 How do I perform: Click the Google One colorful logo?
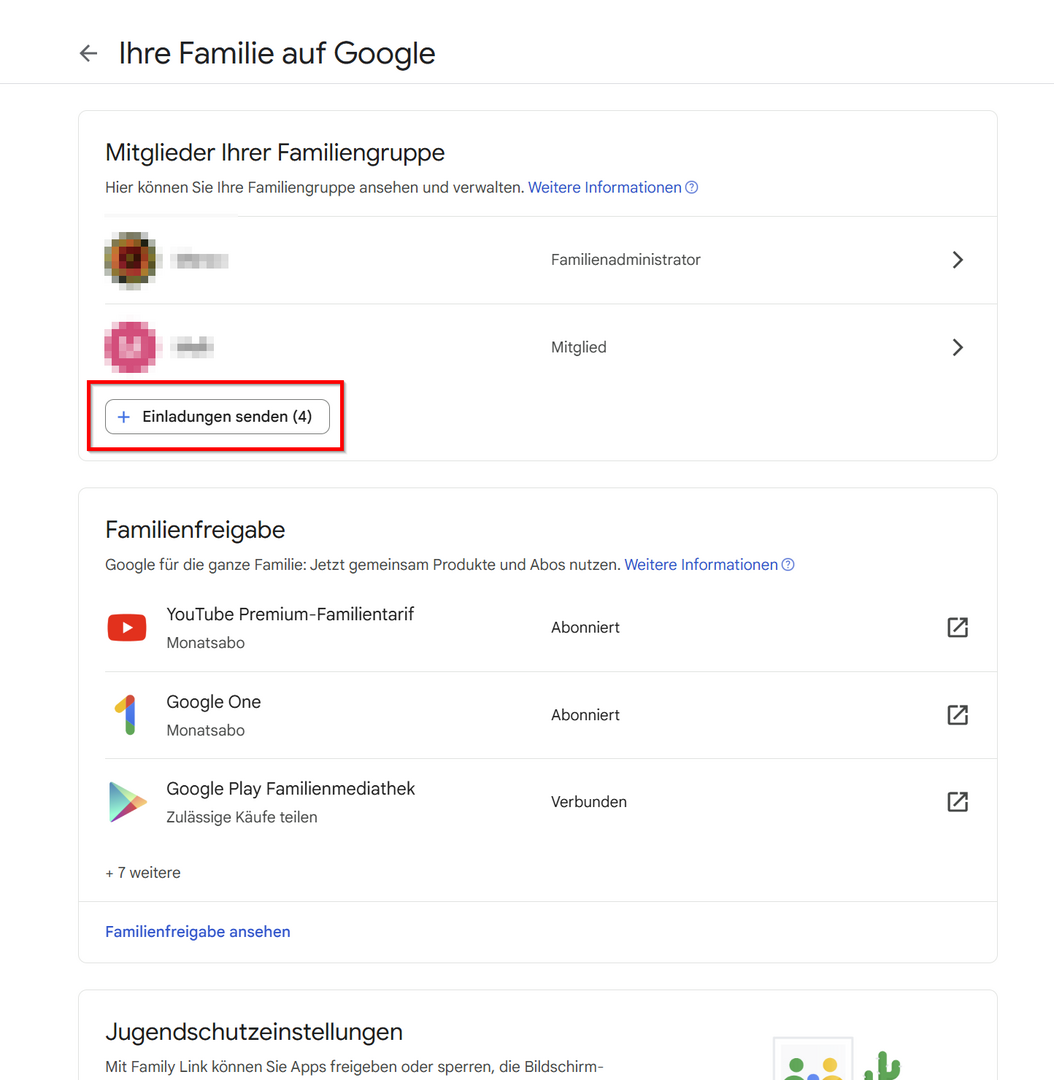pos(126,715)
